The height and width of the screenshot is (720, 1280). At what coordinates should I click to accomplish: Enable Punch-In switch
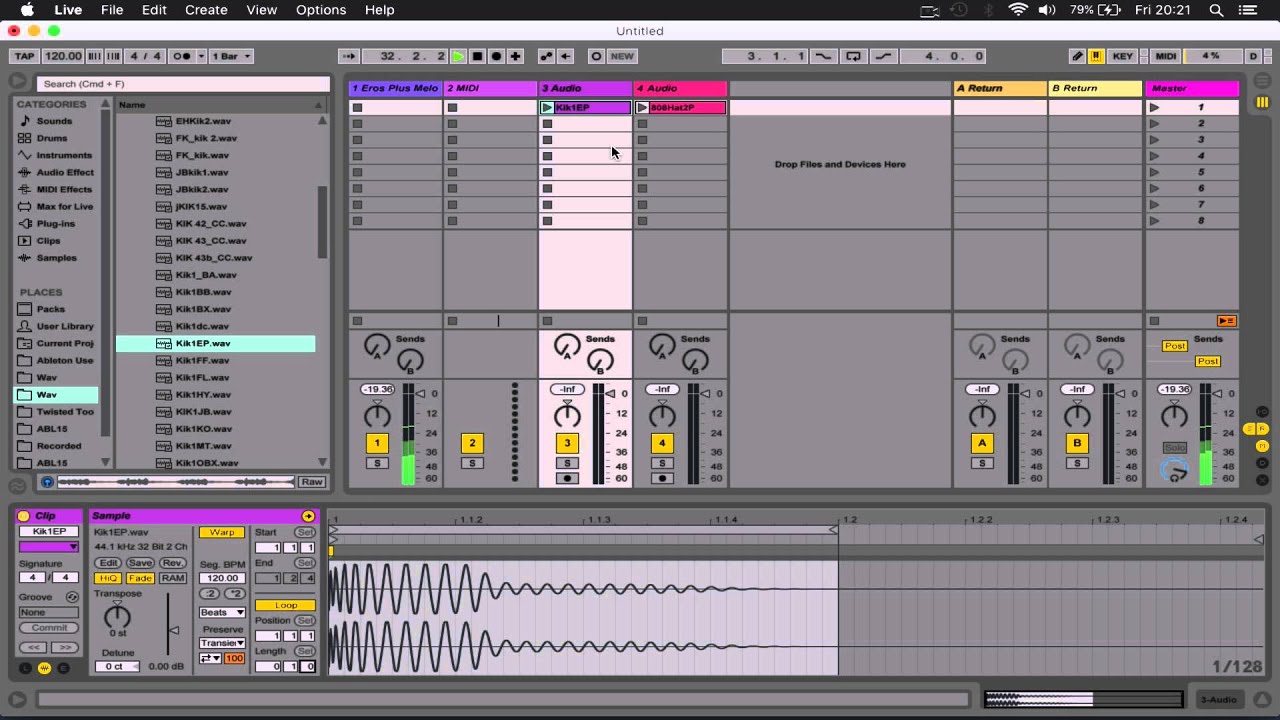point(823,56)
